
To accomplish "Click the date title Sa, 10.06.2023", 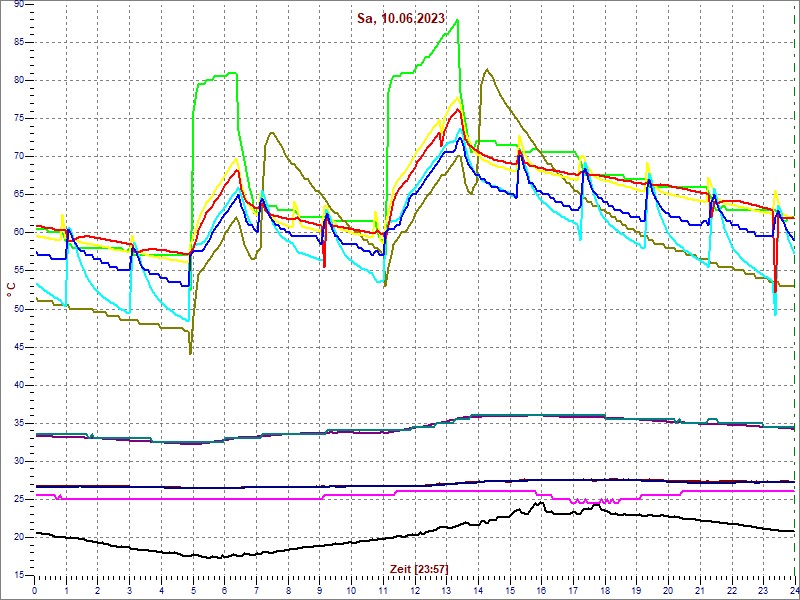I will point(401,19).
